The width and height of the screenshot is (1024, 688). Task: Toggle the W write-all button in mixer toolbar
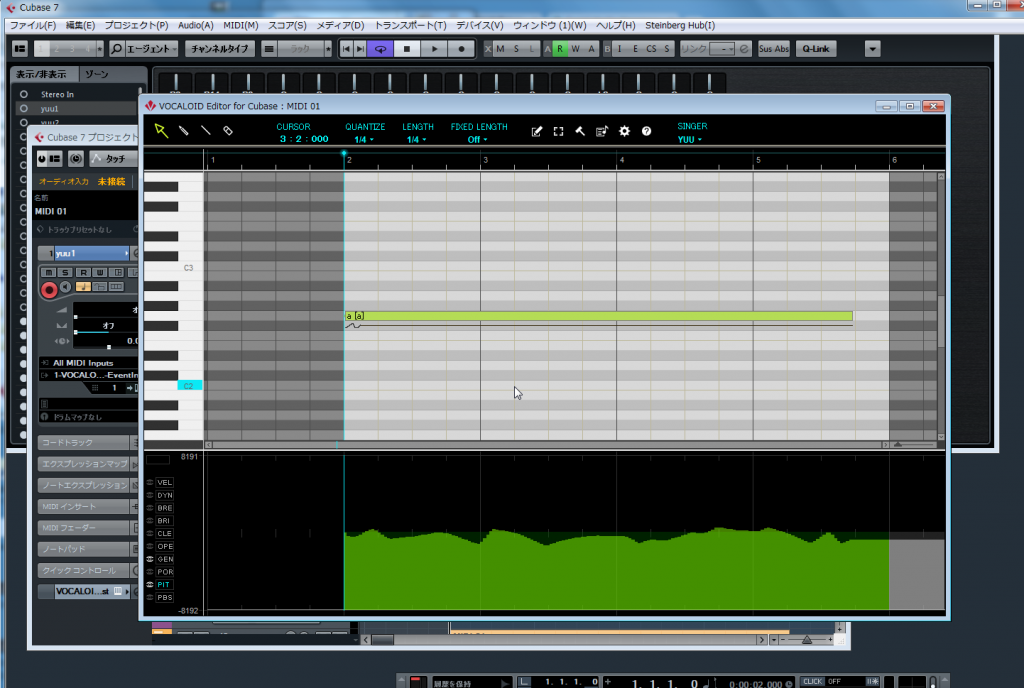pos(575,49)
